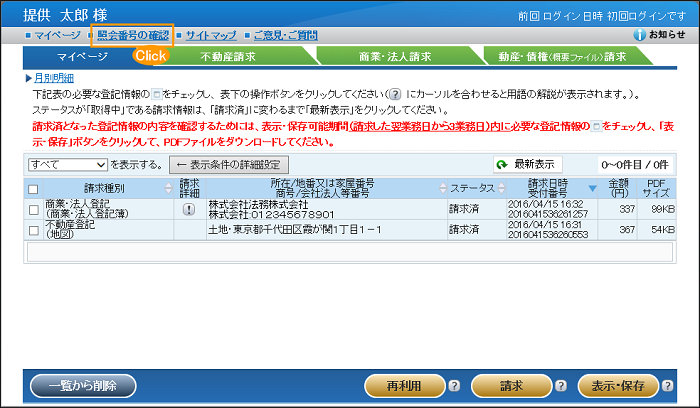The width and height of the screenshot is (700, 408).
Task: Open the サイトマップ link
Action: (x=211, y=35)
